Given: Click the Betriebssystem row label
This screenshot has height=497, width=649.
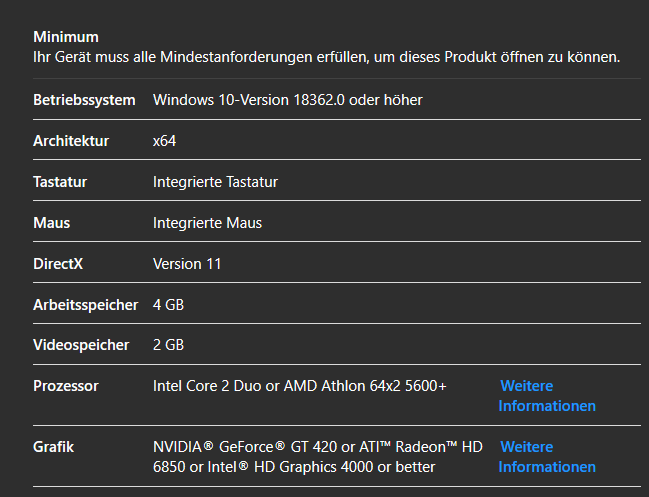Looking at the screenshot, I should tap(84, 100).
